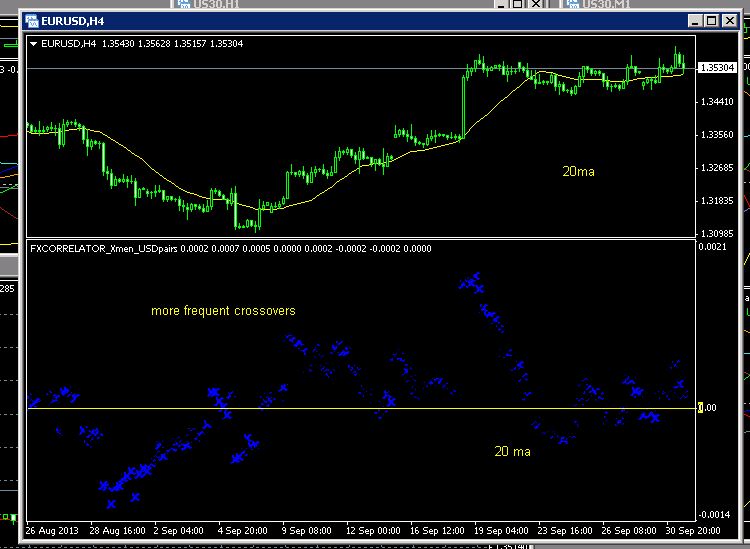Click the 1.32685 price scale value
Screen dimensions: 750x549
click(717, 168)
